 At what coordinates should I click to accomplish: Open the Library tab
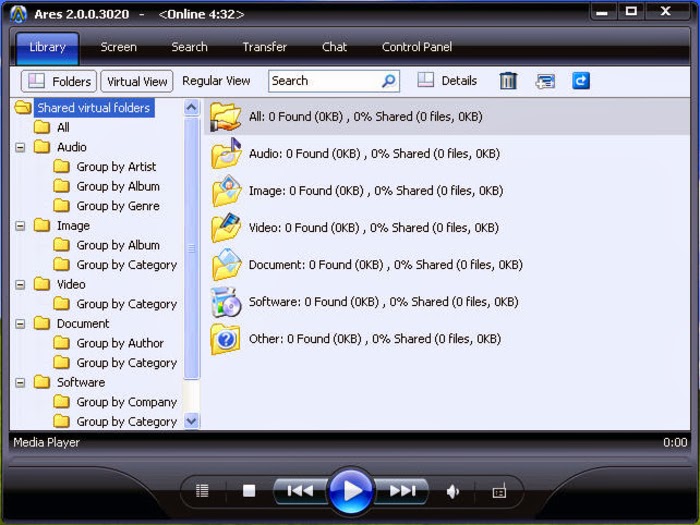point(47,47)
